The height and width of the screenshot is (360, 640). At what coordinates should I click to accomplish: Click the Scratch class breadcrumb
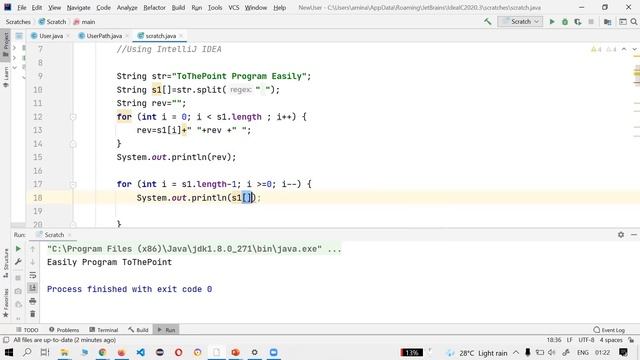coord(52,22)
